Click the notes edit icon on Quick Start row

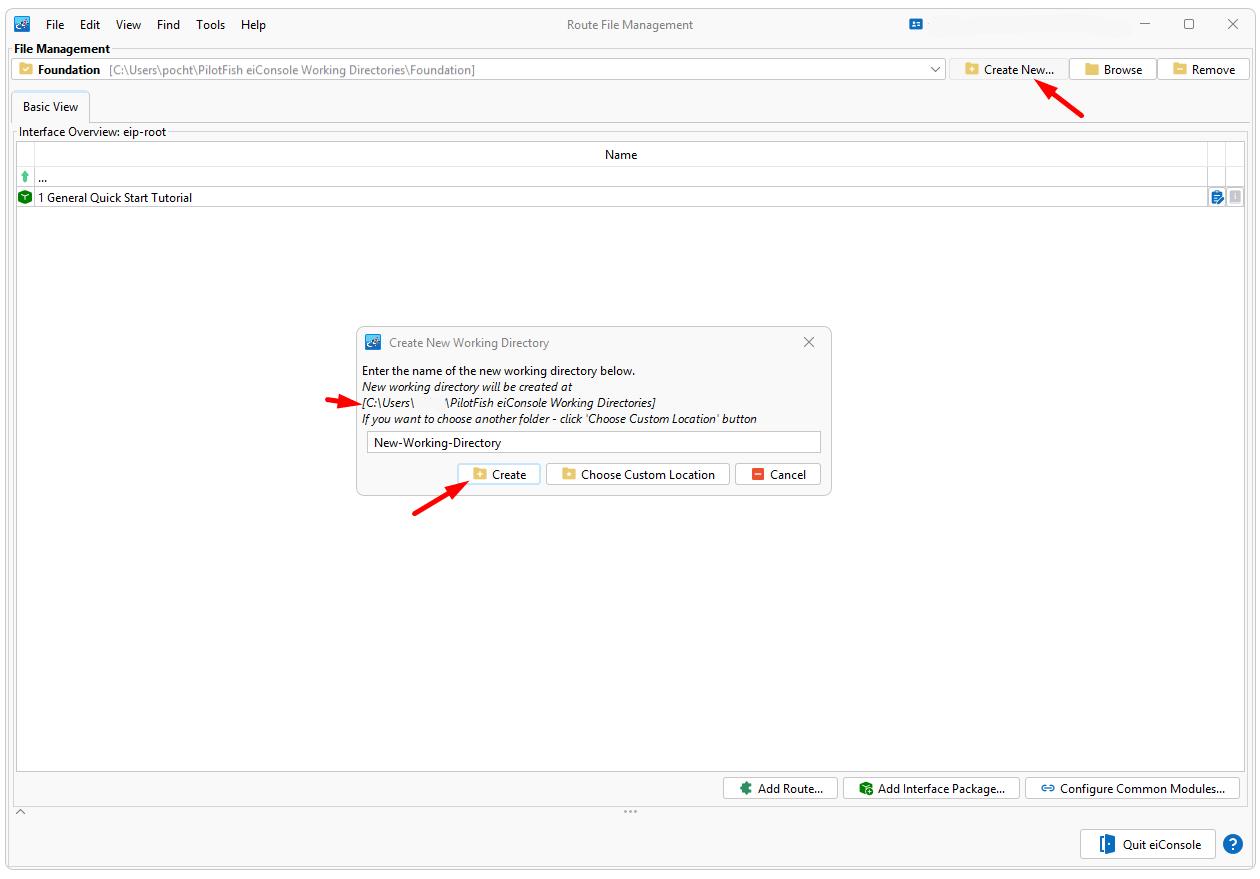click(1217, 197)
